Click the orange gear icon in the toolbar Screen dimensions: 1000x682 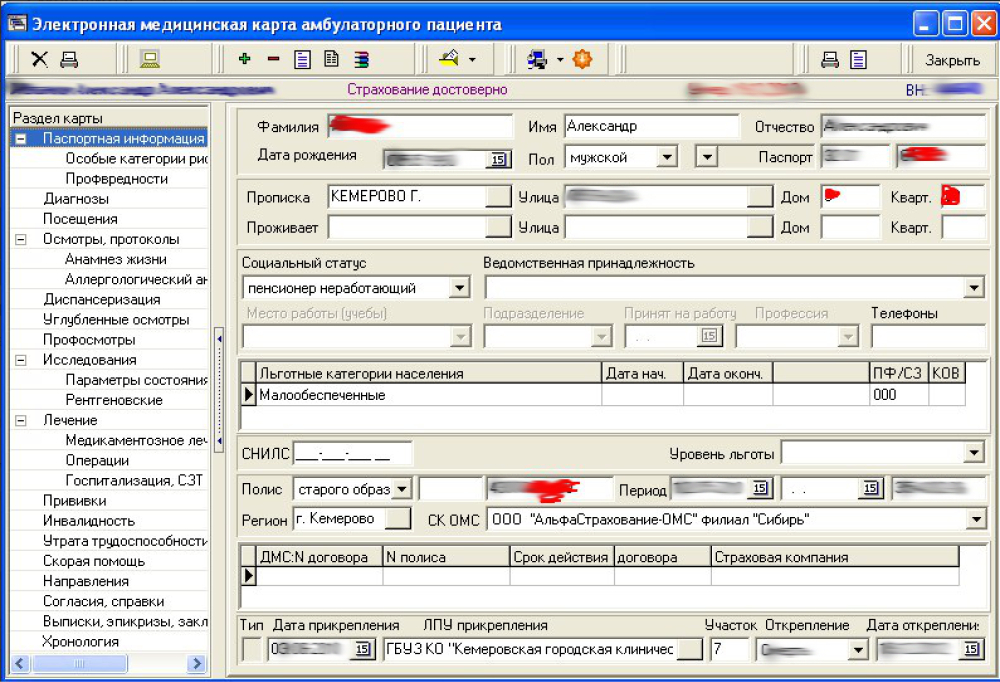[582, 60]
